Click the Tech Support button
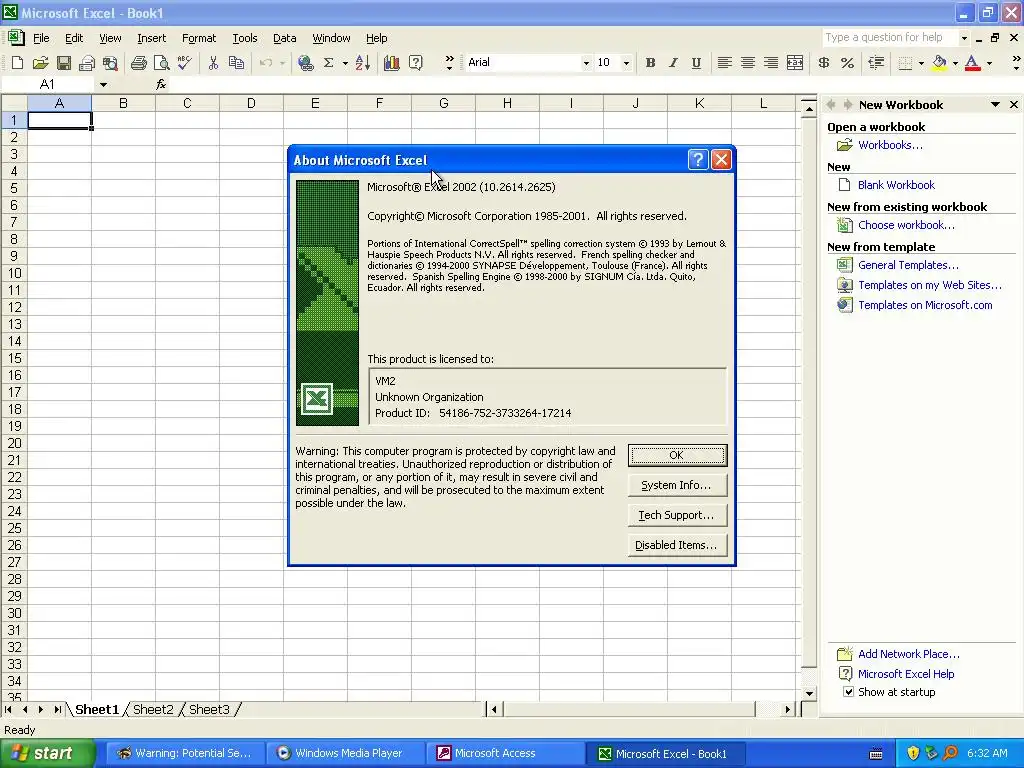1024x768 pixels. (x=677, y=515)
